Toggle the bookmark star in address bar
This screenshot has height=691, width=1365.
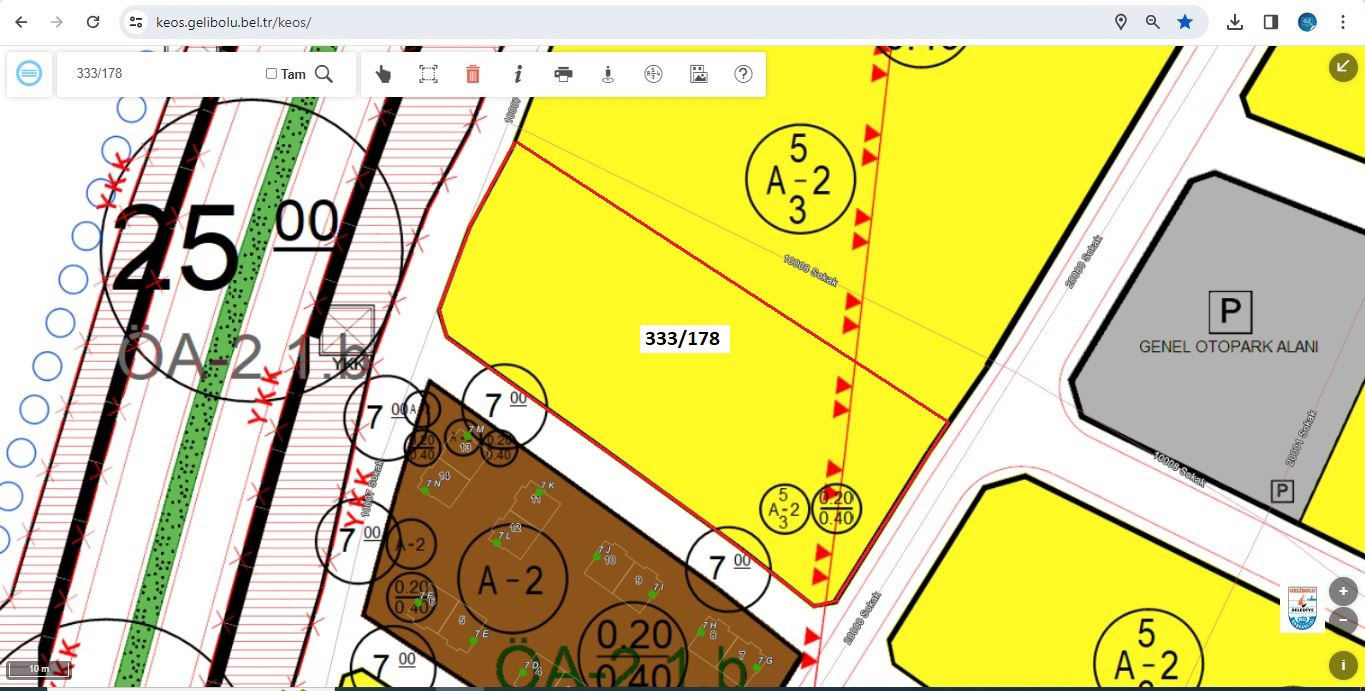click(1185, 22)
